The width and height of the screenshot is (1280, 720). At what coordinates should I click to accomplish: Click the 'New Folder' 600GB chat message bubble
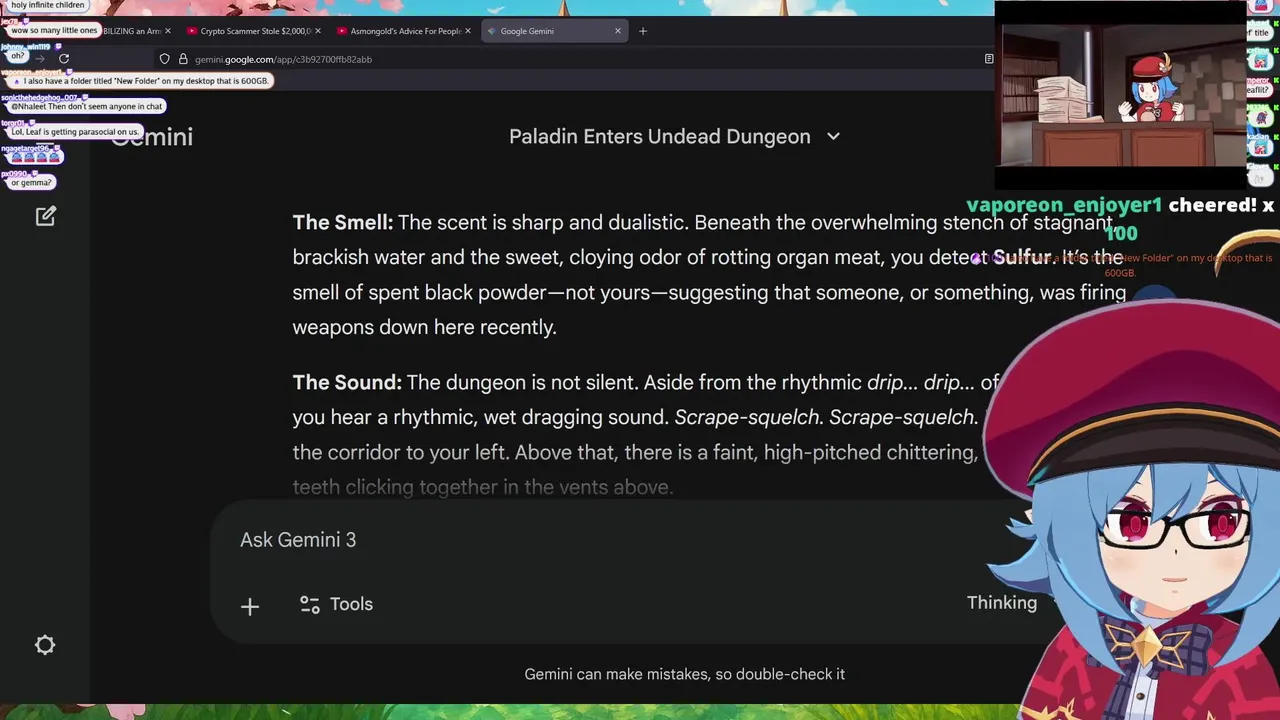[x=141, y=81]
